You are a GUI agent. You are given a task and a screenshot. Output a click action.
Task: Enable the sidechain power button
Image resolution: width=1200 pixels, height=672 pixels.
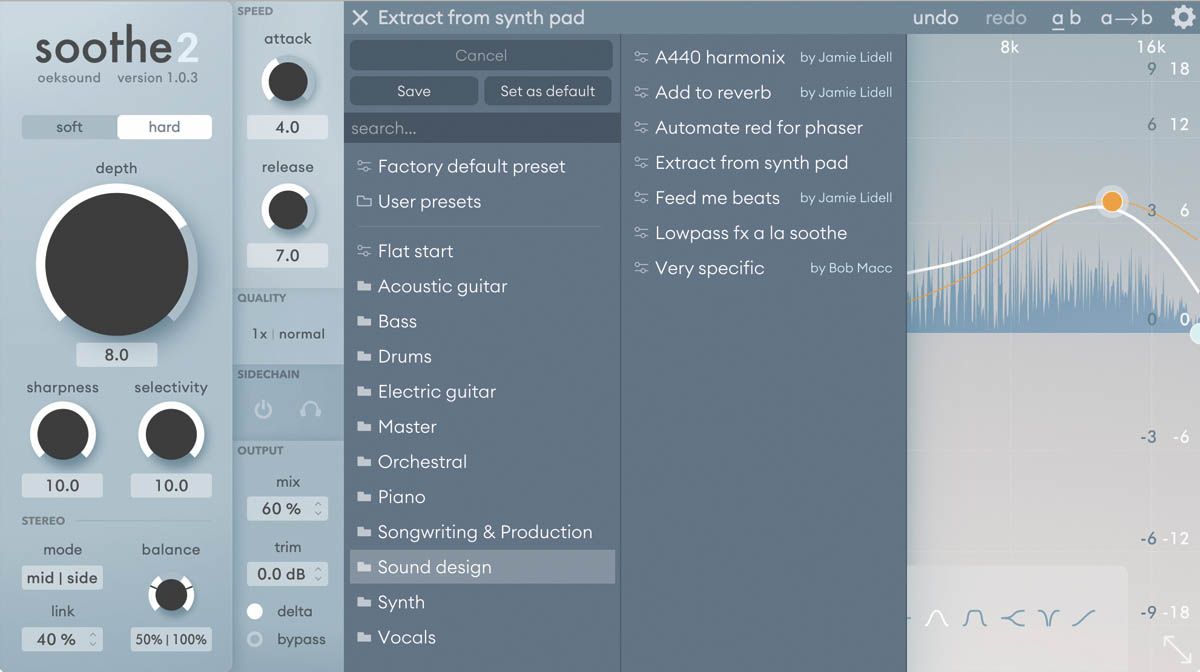point(263,409)
